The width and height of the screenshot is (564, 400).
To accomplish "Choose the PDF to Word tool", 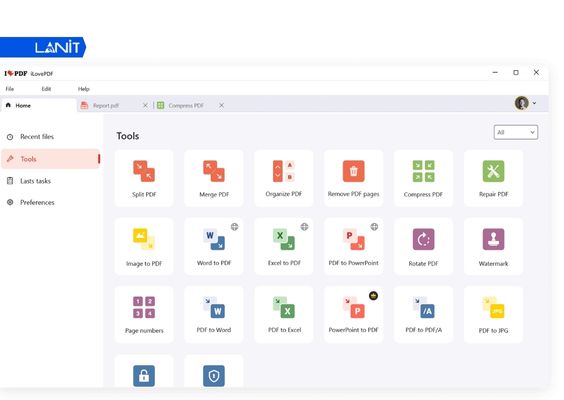I will coord(214,314).
